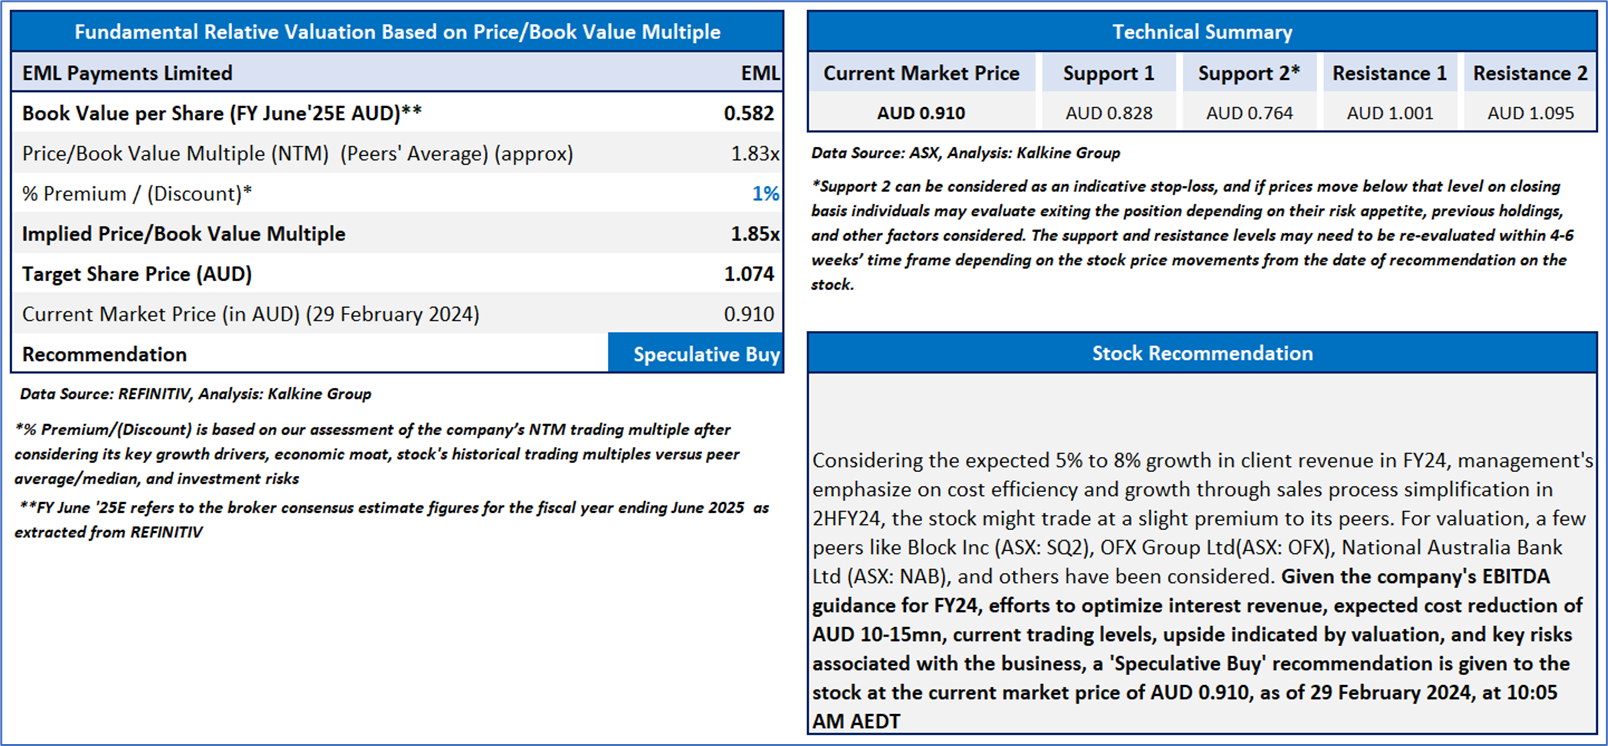Select the Current Market Price 0.910 cell

click(x=748, y=314)
